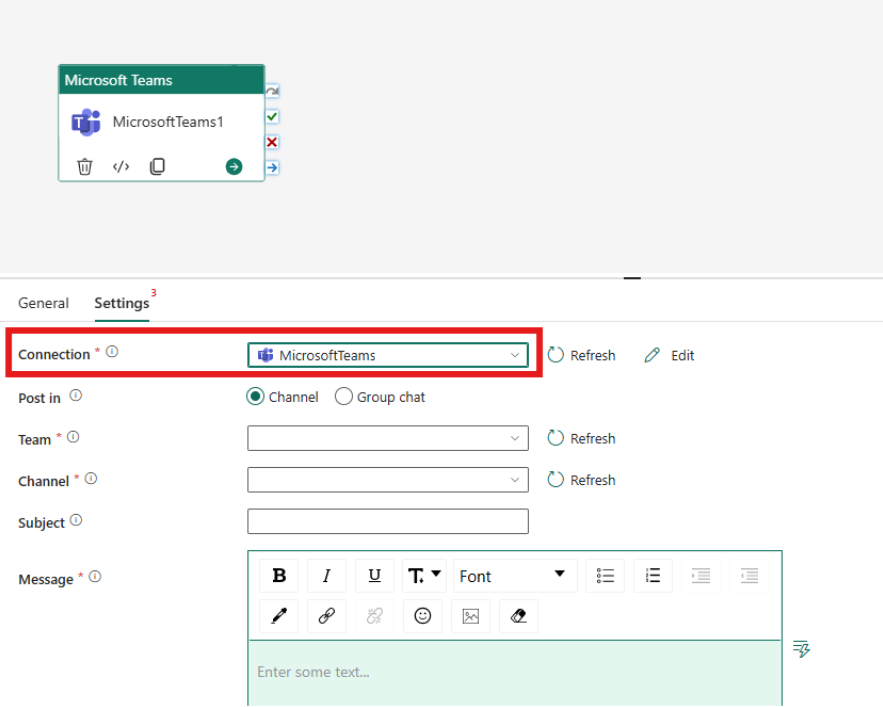Switch to the General tab
Viewport: 883px width, 707px height.
(43, 302)
